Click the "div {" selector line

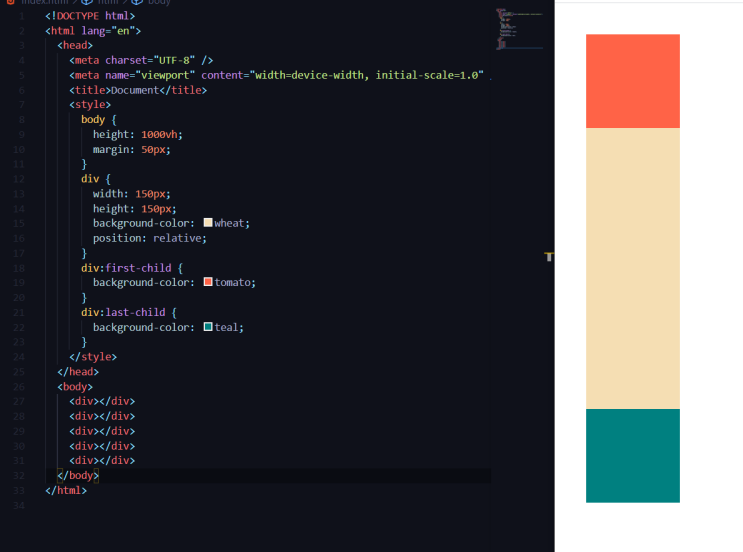coord(96,179)
